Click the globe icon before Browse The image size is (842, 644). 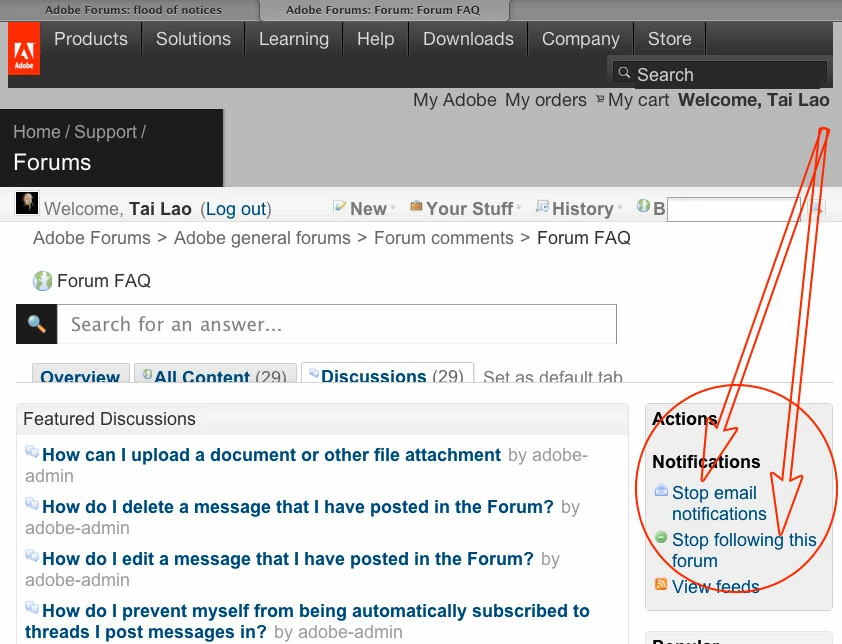643,206
